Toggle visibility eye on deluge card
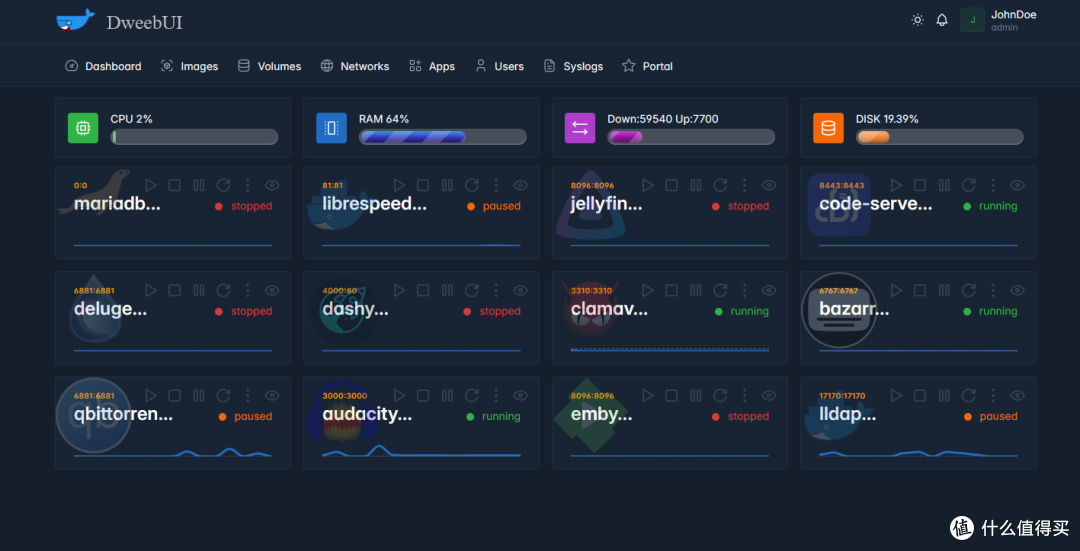 coord(272,290)
